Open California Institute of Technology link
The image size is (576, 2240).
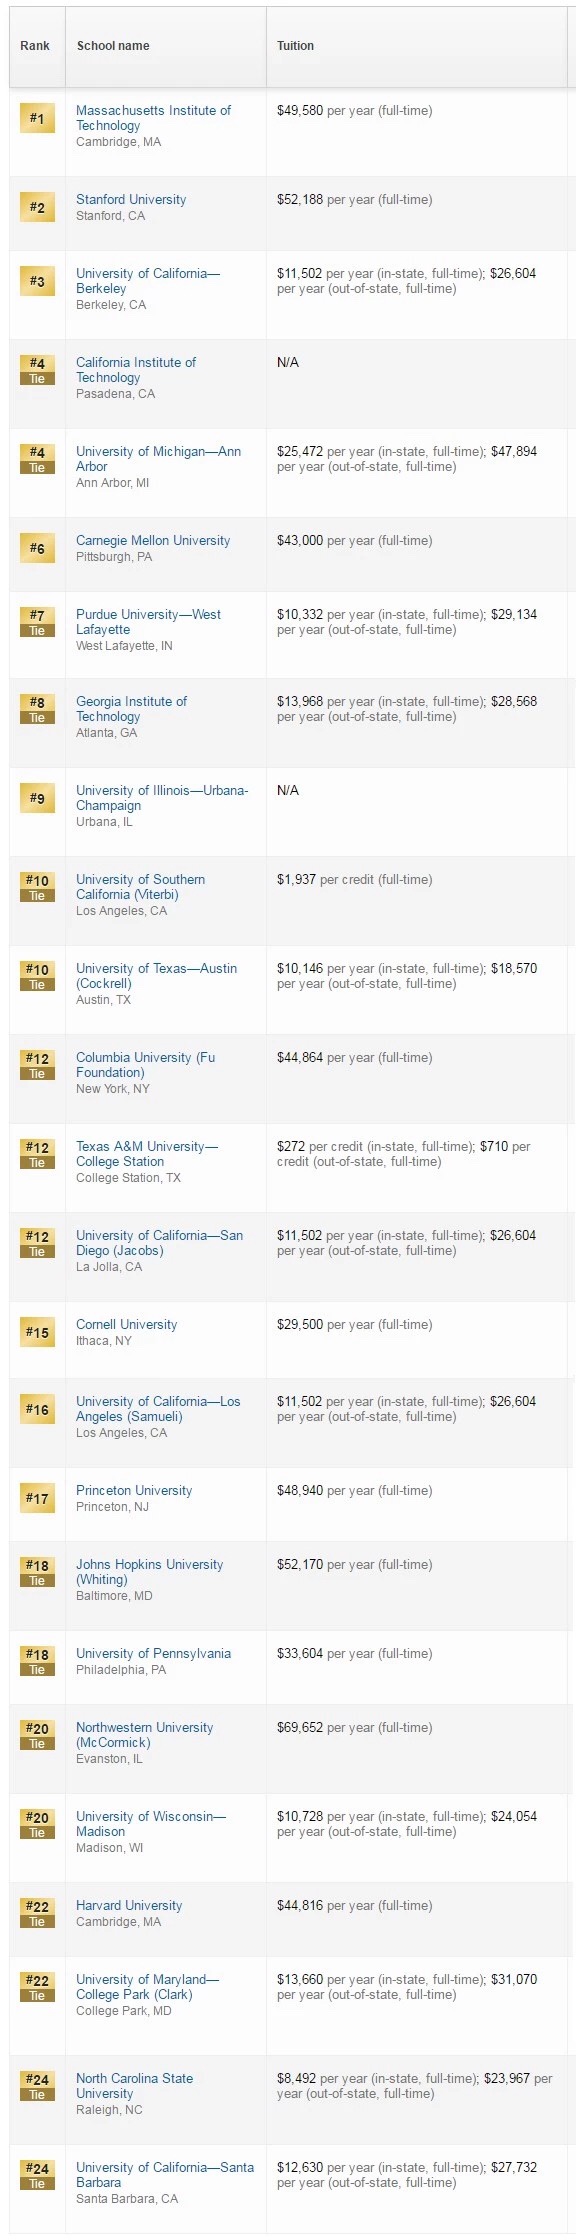[136, 370]
